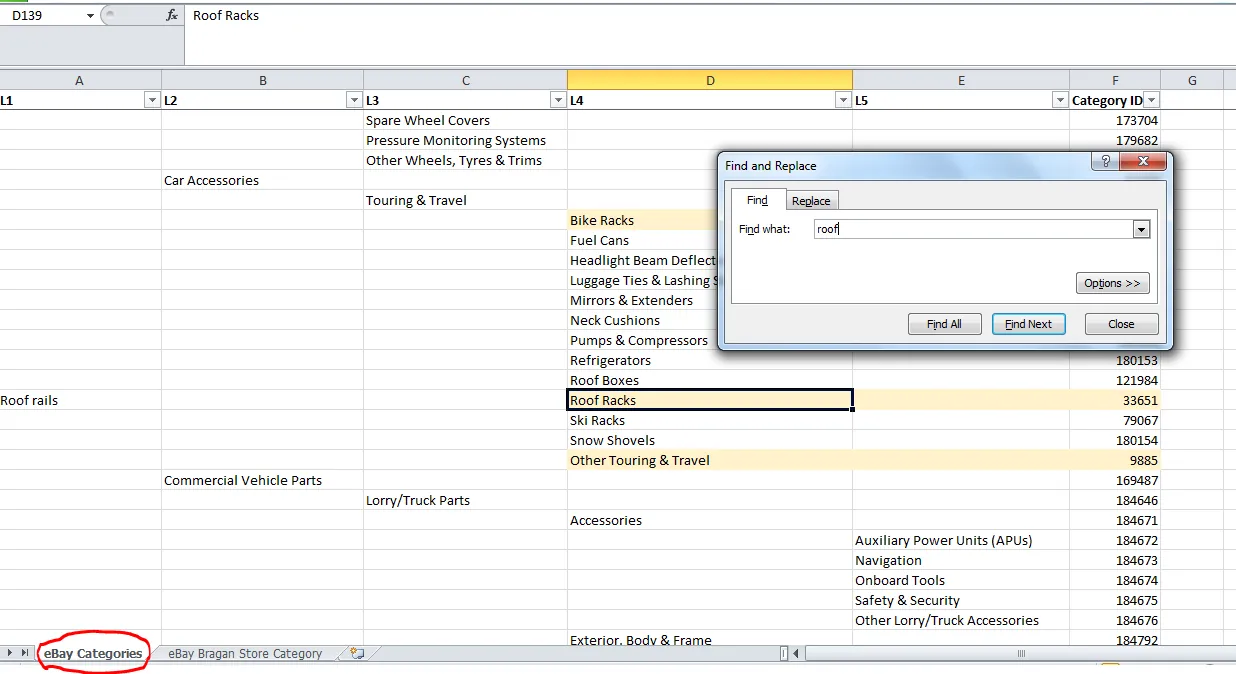The image size is (1236, 674).
Task: Select the Car Accessories cell
Action: [x=263, y=180]
